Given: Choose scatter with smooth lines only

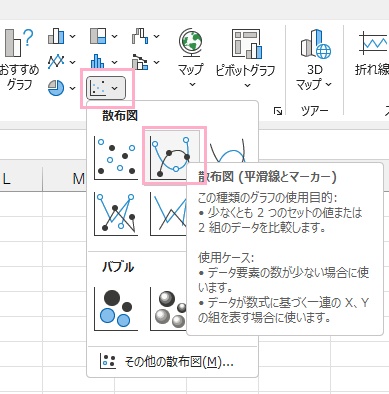Looking at the screenshot, I should click(229, 149).
